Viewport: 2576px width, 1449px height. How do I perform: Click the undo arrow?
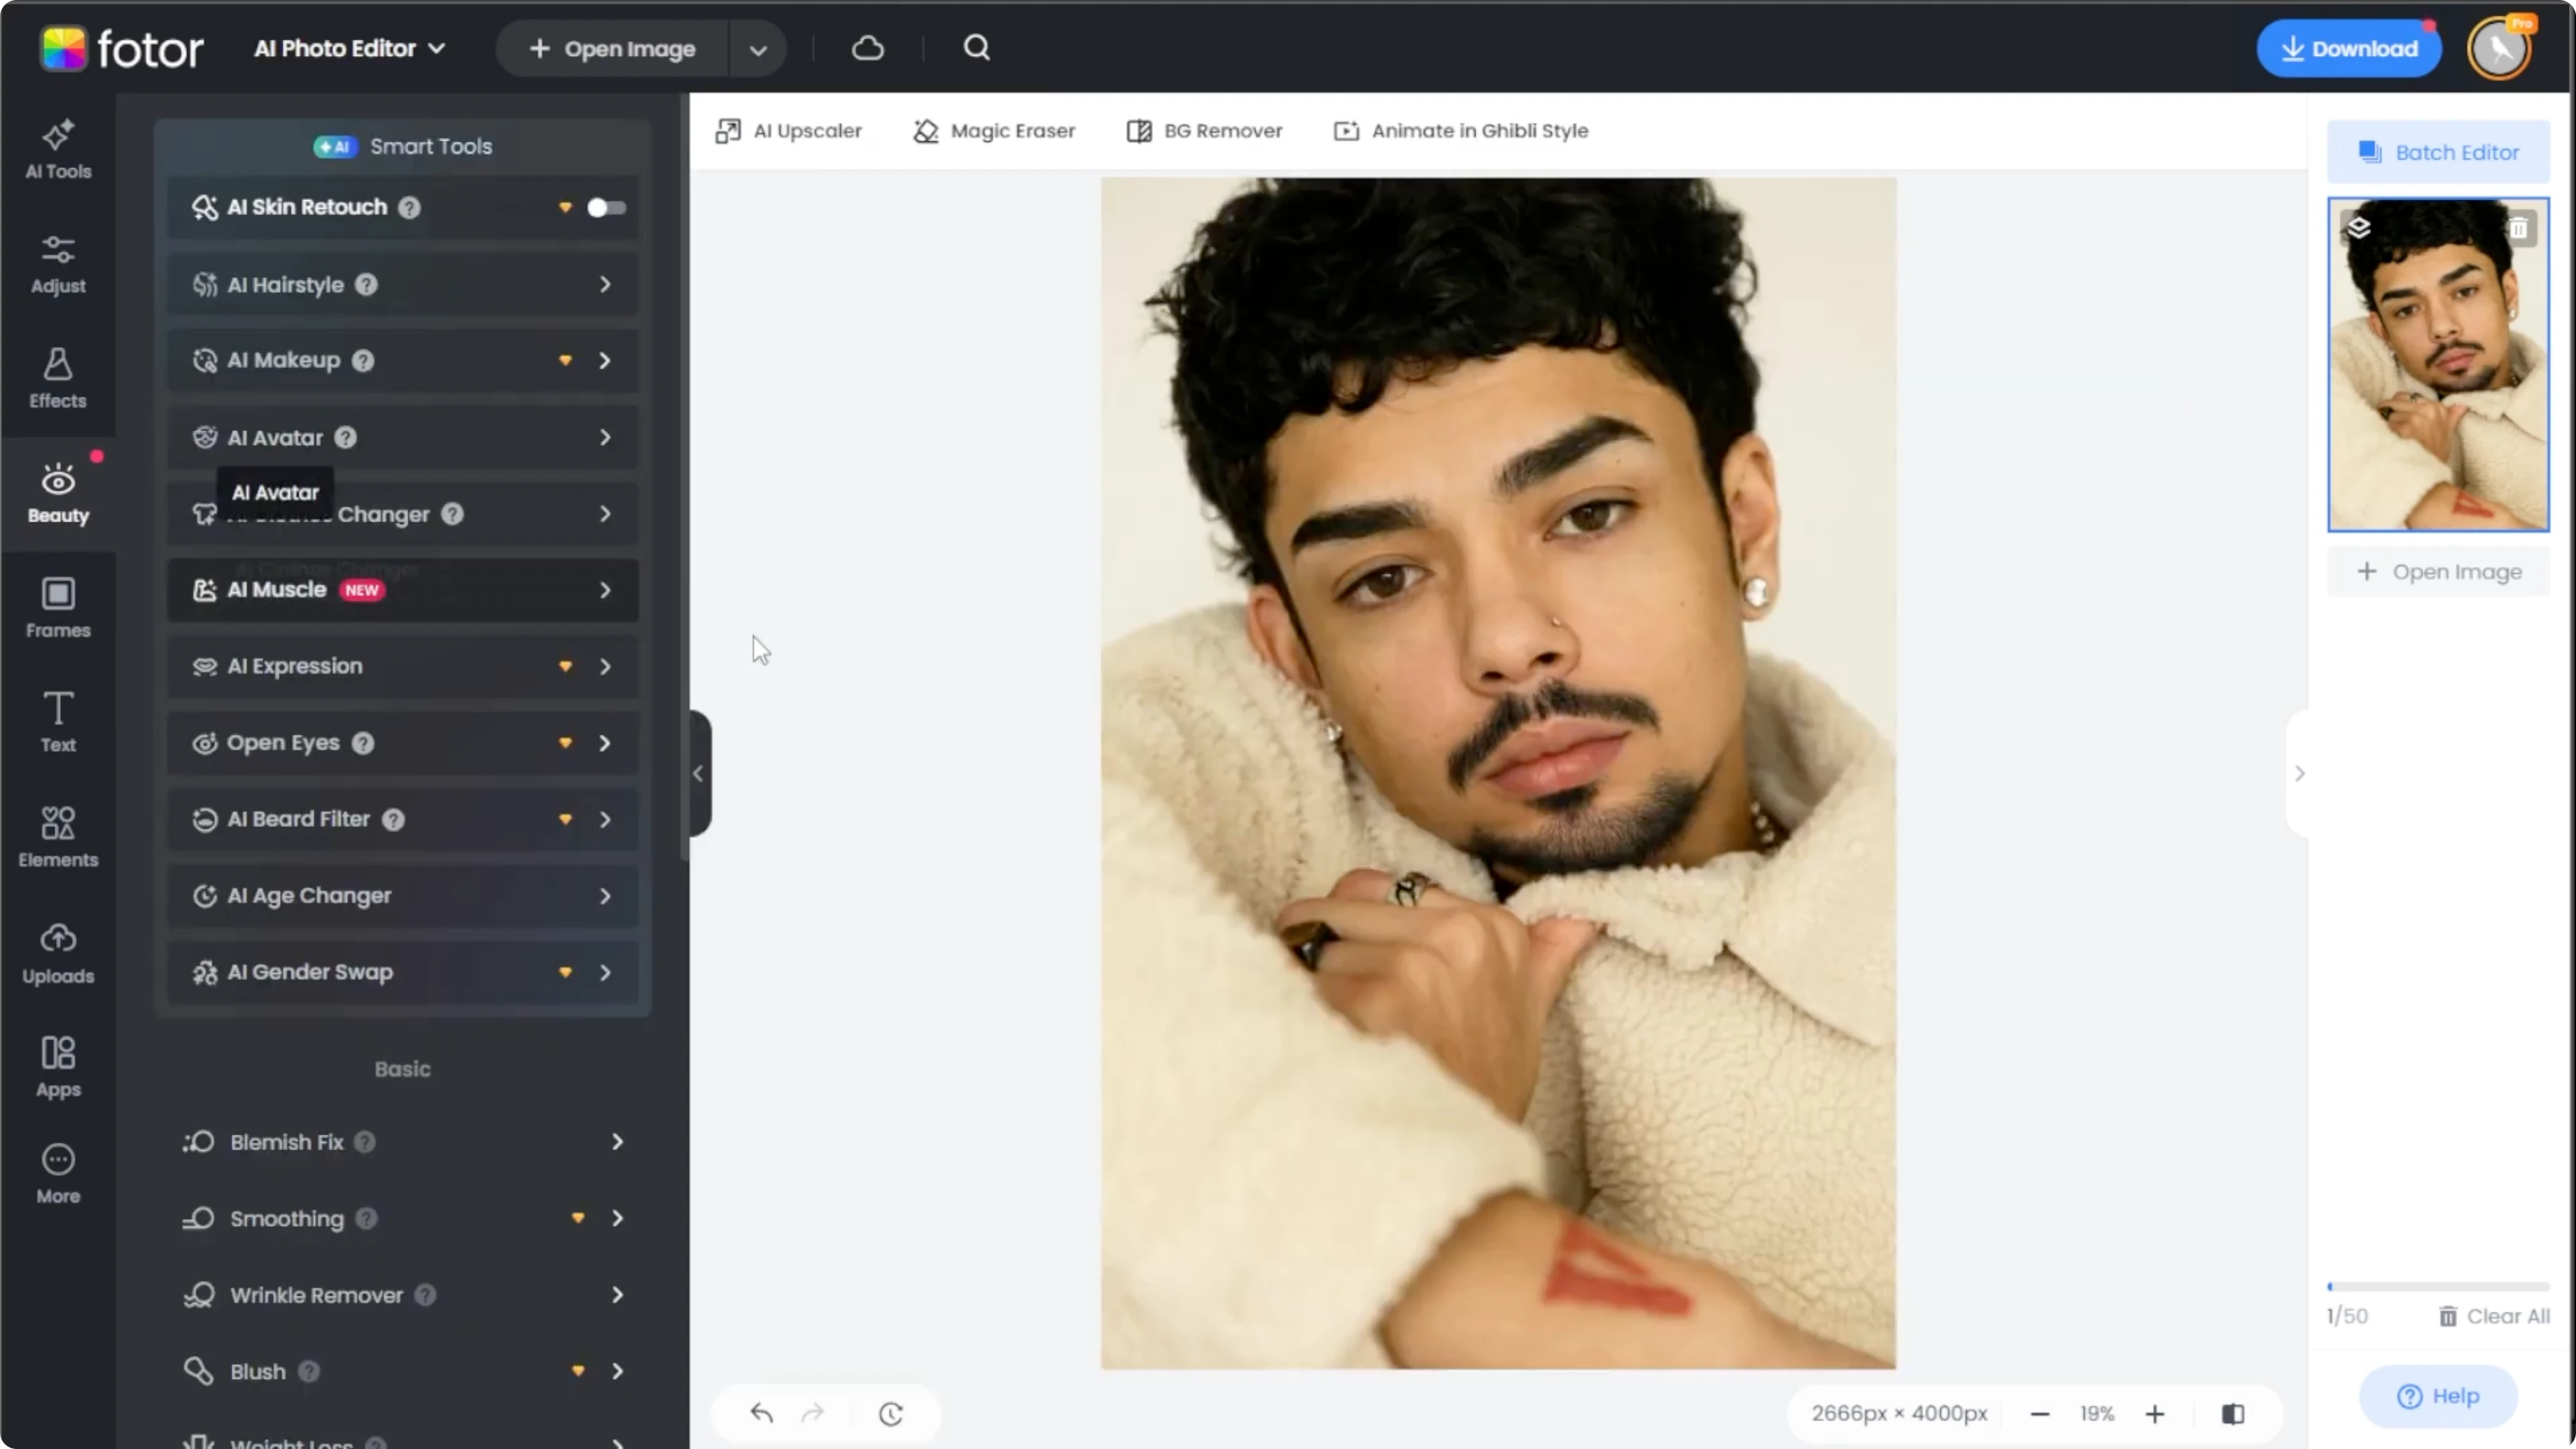click(x=762, y=1413)
